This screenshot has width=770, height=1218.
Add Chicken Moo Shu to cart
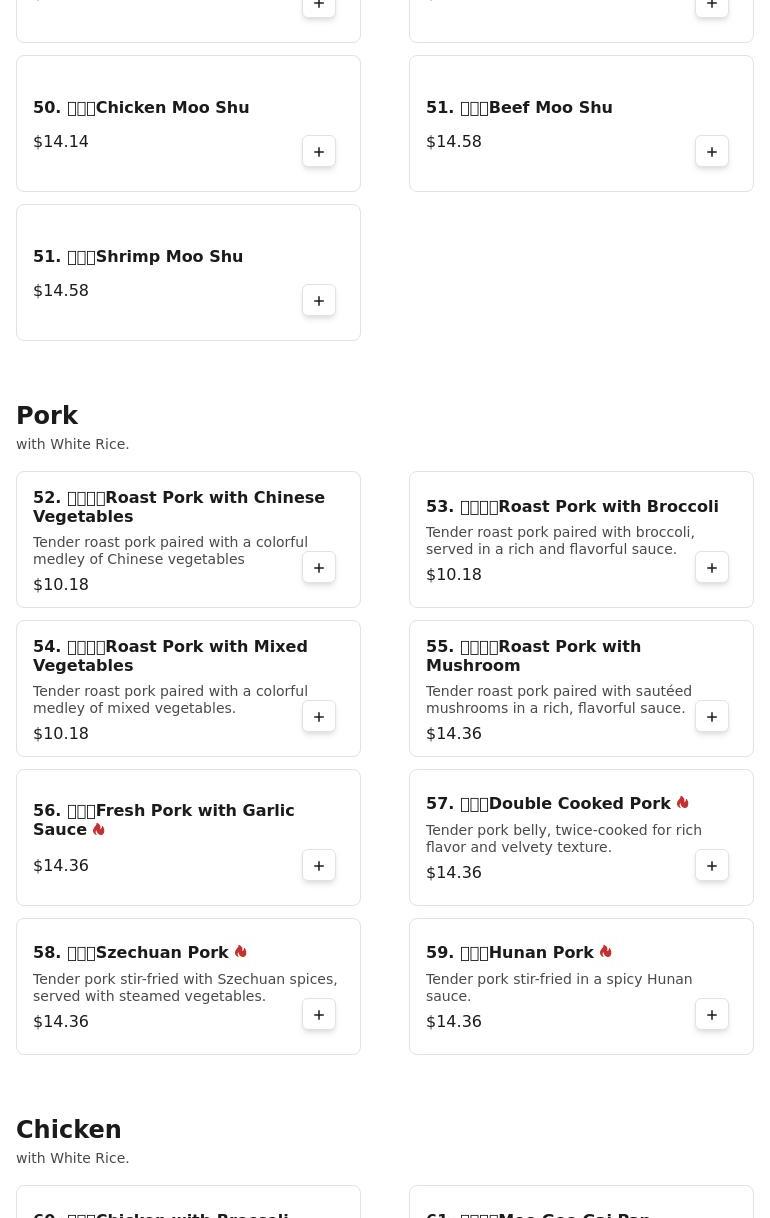point(319,152)
